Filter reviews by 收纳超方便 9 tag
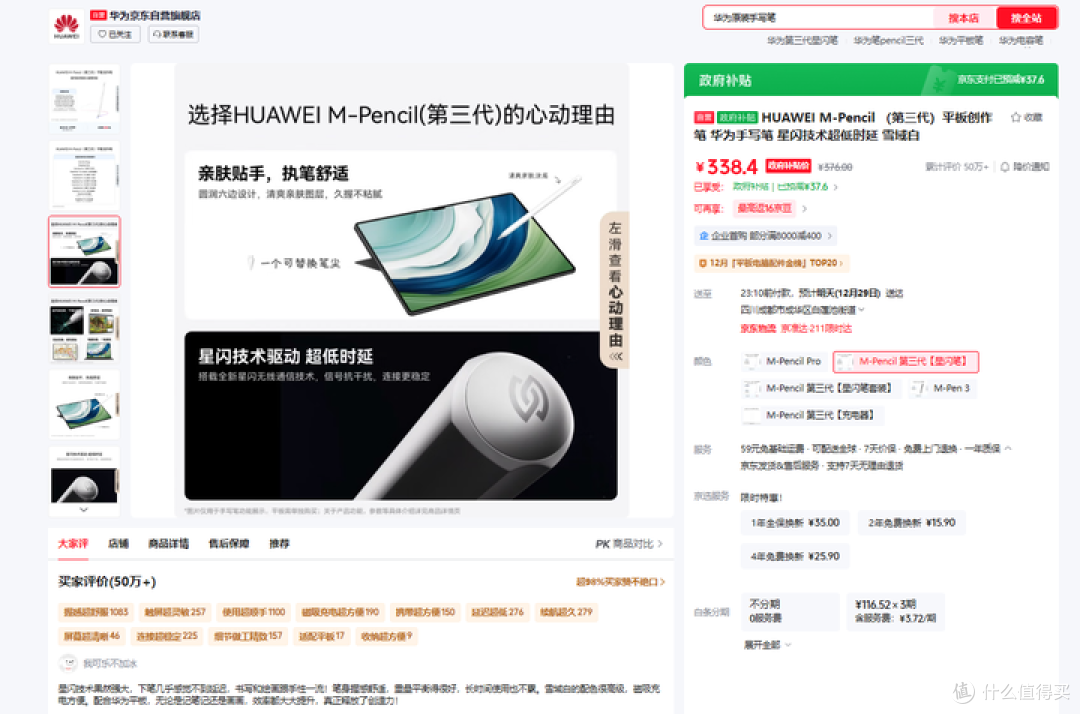 pyautogui.click(x=386, y=636)
